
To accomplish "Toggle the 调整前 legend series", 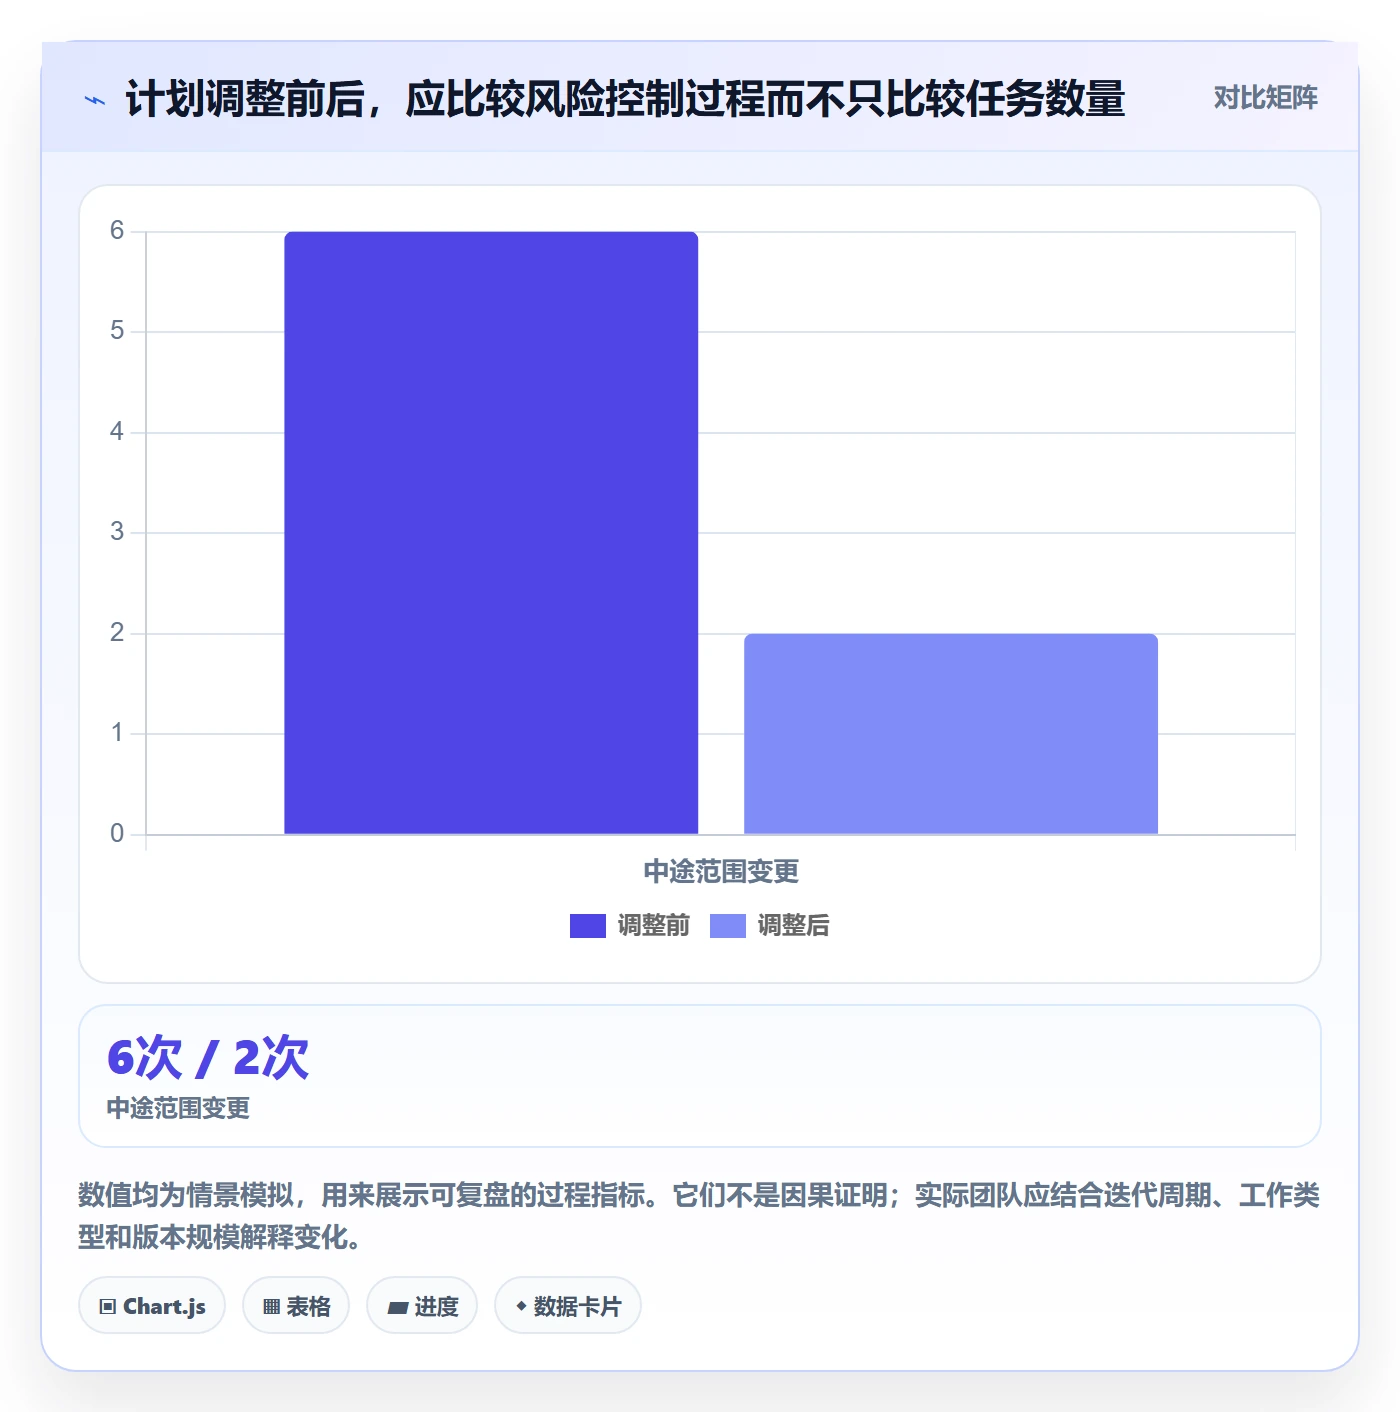I will click(630, 926).
